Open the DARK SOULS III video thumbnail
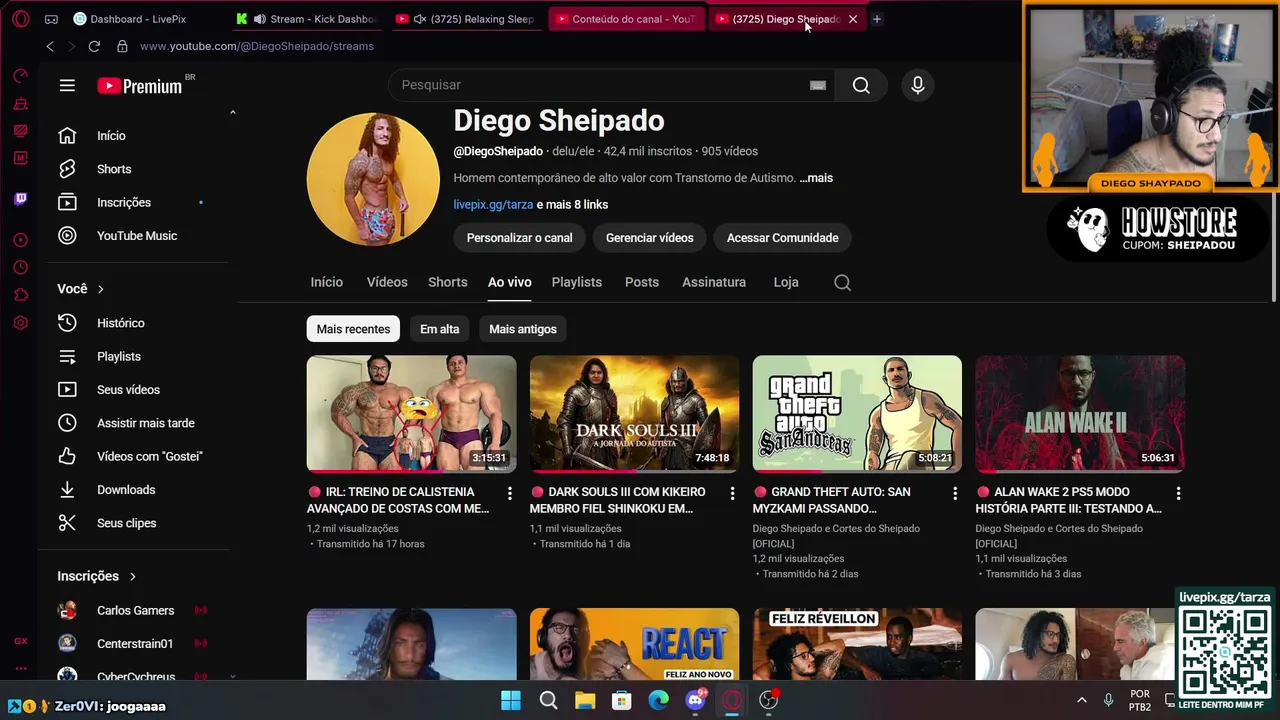The width and height of the screenshot is (1280, 720). 634,414
